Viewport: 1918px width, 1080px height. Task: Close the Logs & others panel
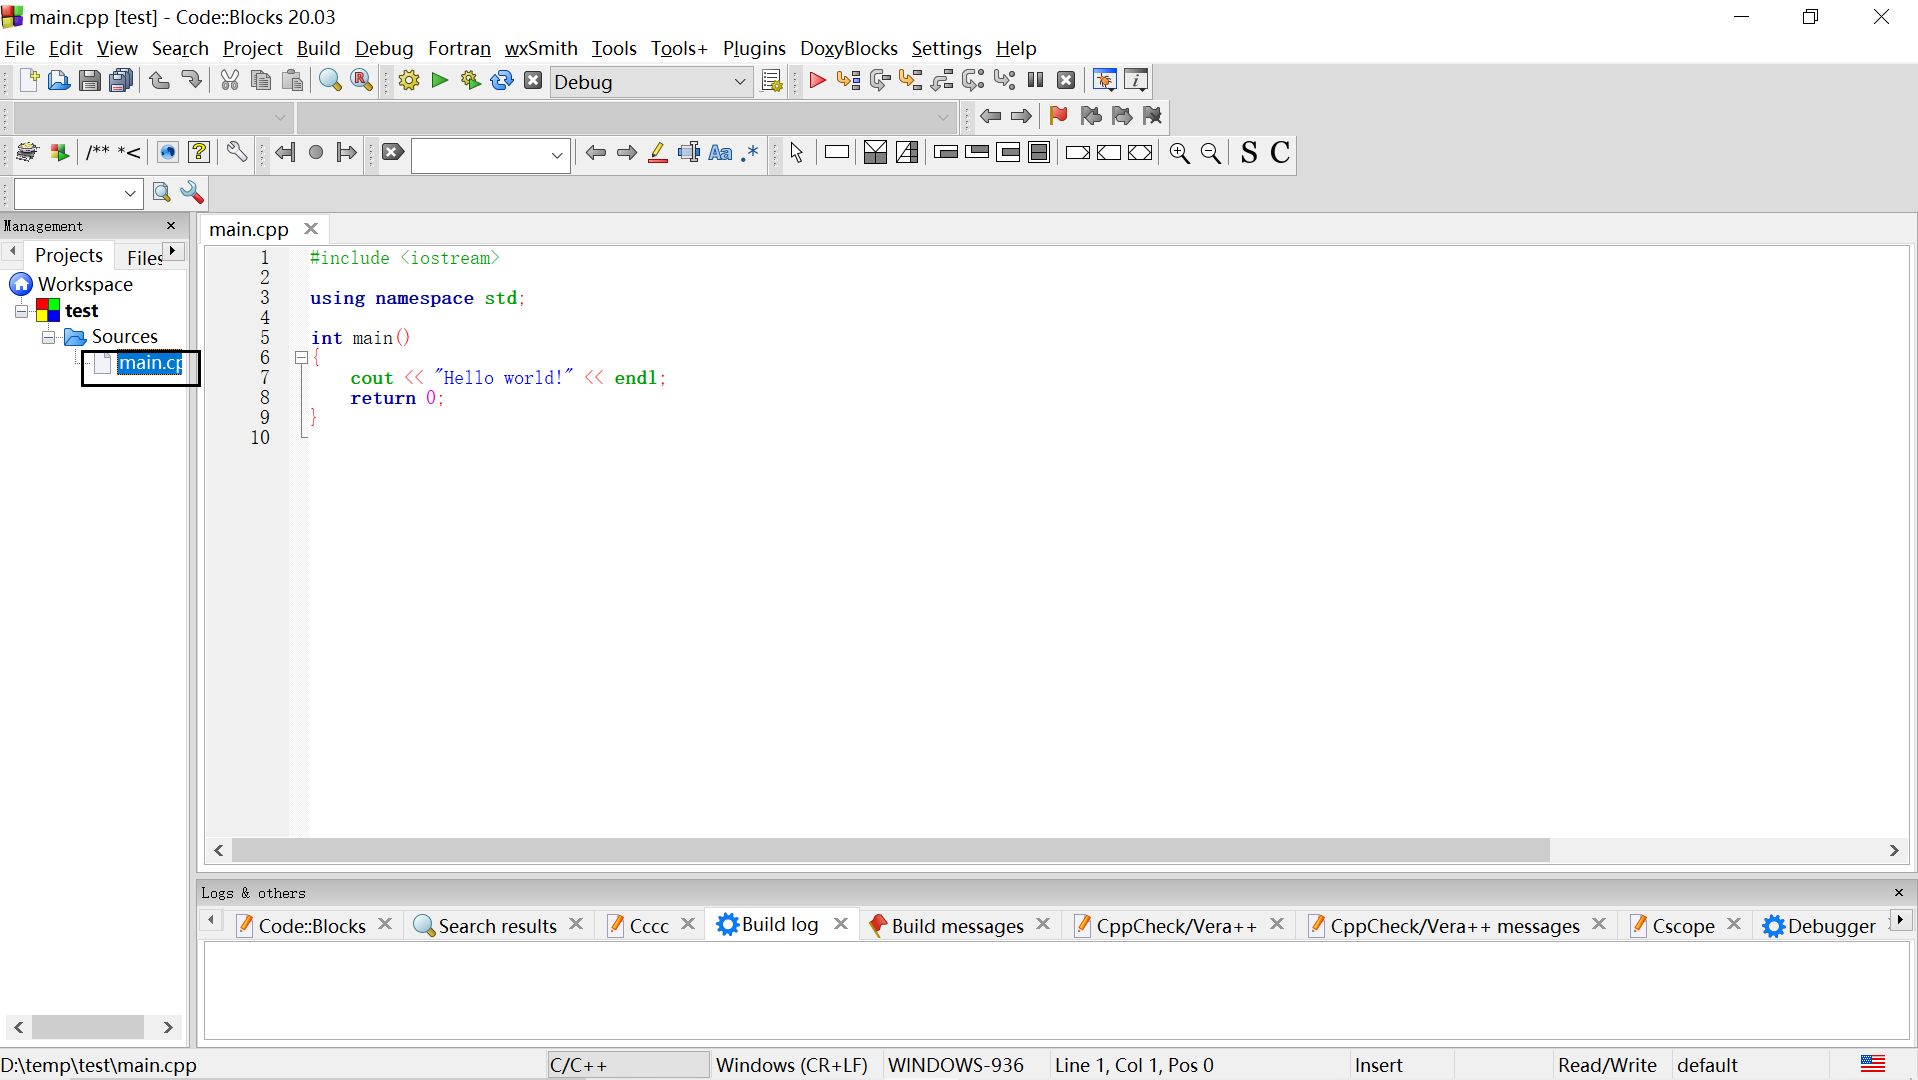[x=1899, y=893]
